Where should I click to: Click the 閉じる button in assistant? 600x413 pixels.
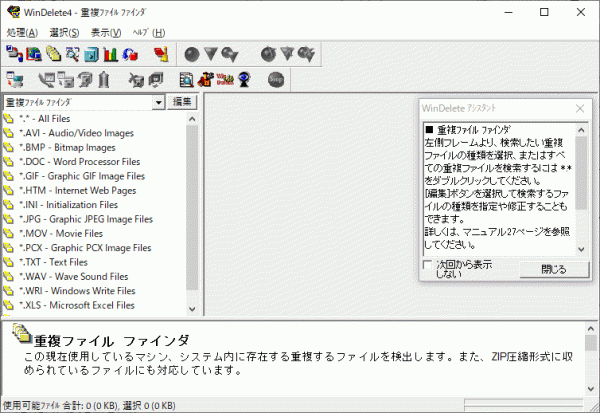[x=553, y=269]
